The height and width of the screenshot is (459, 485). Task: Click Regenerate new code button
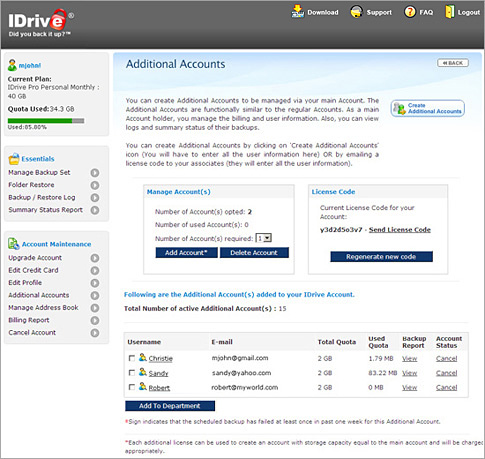[x=381, y=257]
